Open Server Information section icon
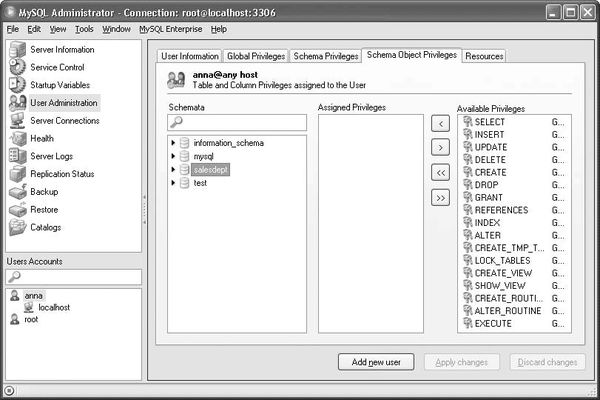Viewport: 600px width, 400px height. (17, 49)
